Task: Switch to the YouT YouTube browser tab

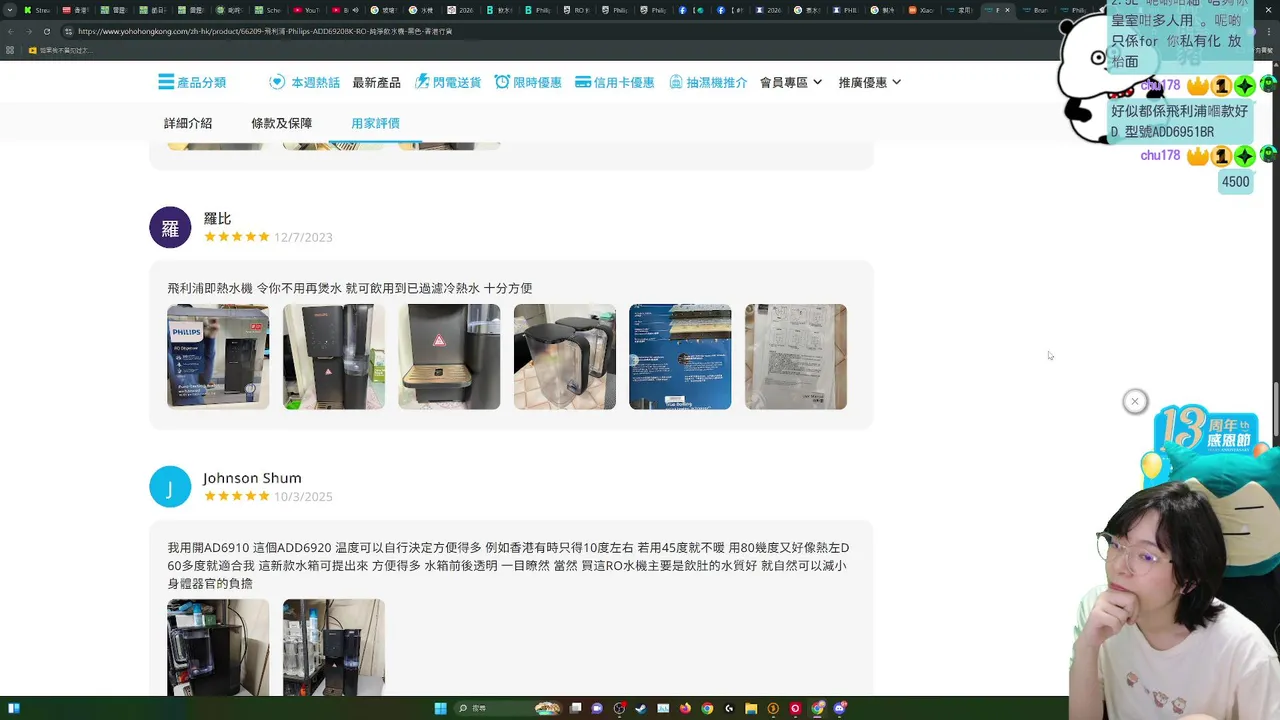Action: coord(306,10)
